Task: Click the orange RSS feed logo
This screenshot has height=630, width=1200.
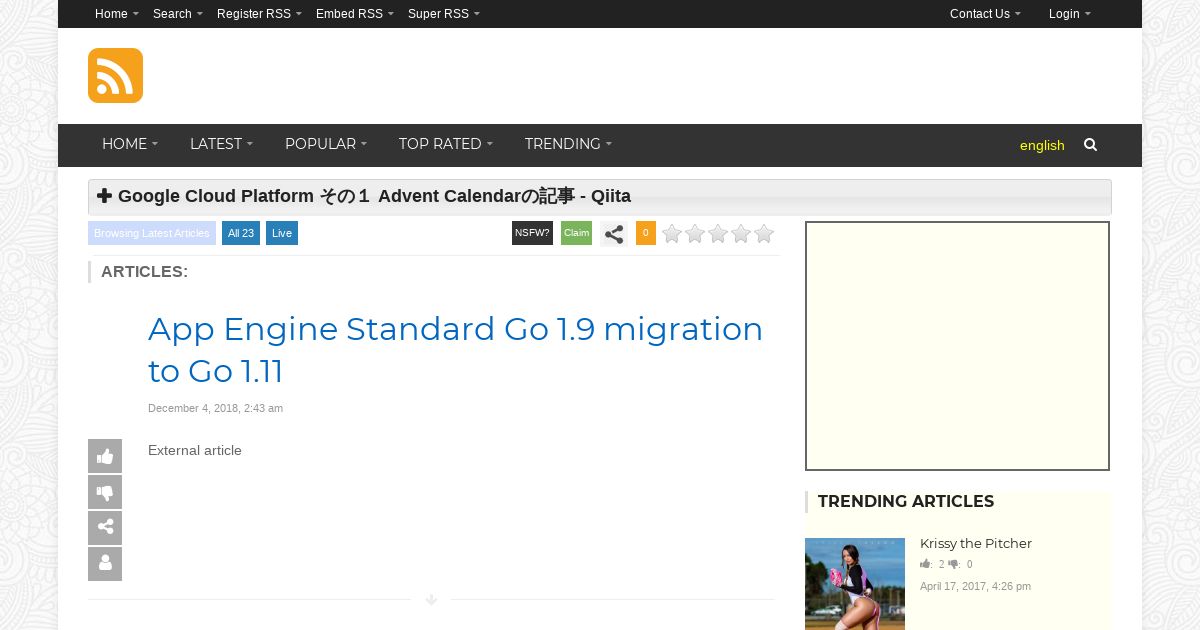Action: (x=115, y=75)
